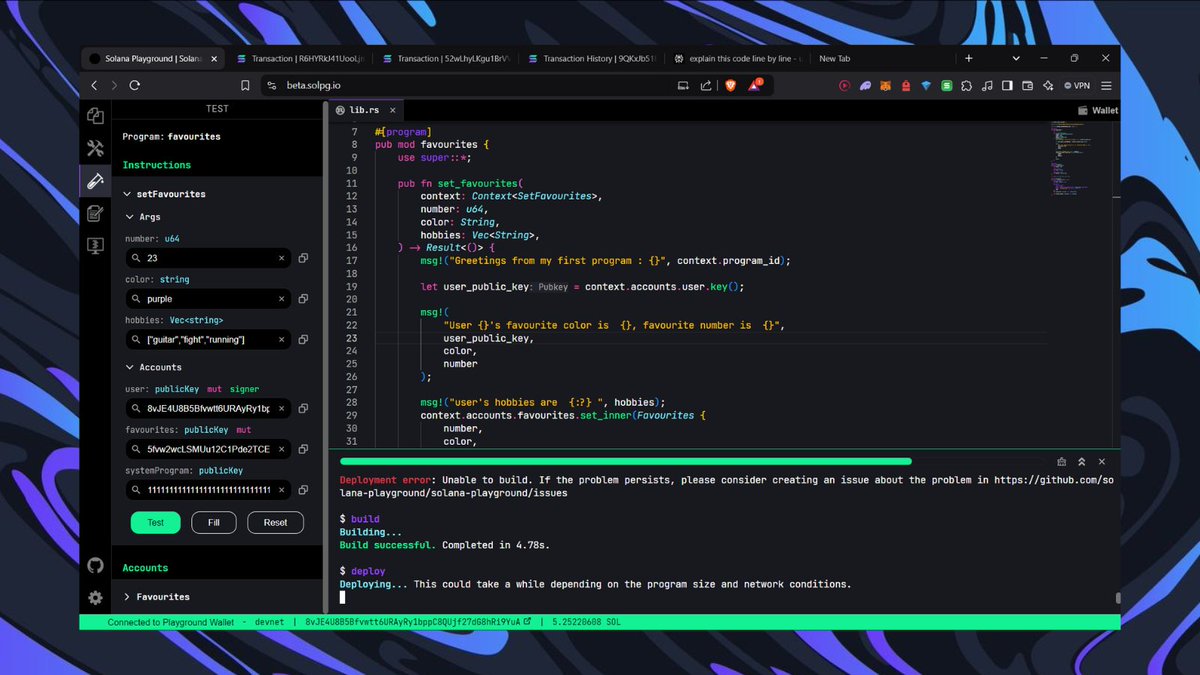Clear the number field with its X
Image resolution: width=1200 pixels, height=675 pixels.
281,258
